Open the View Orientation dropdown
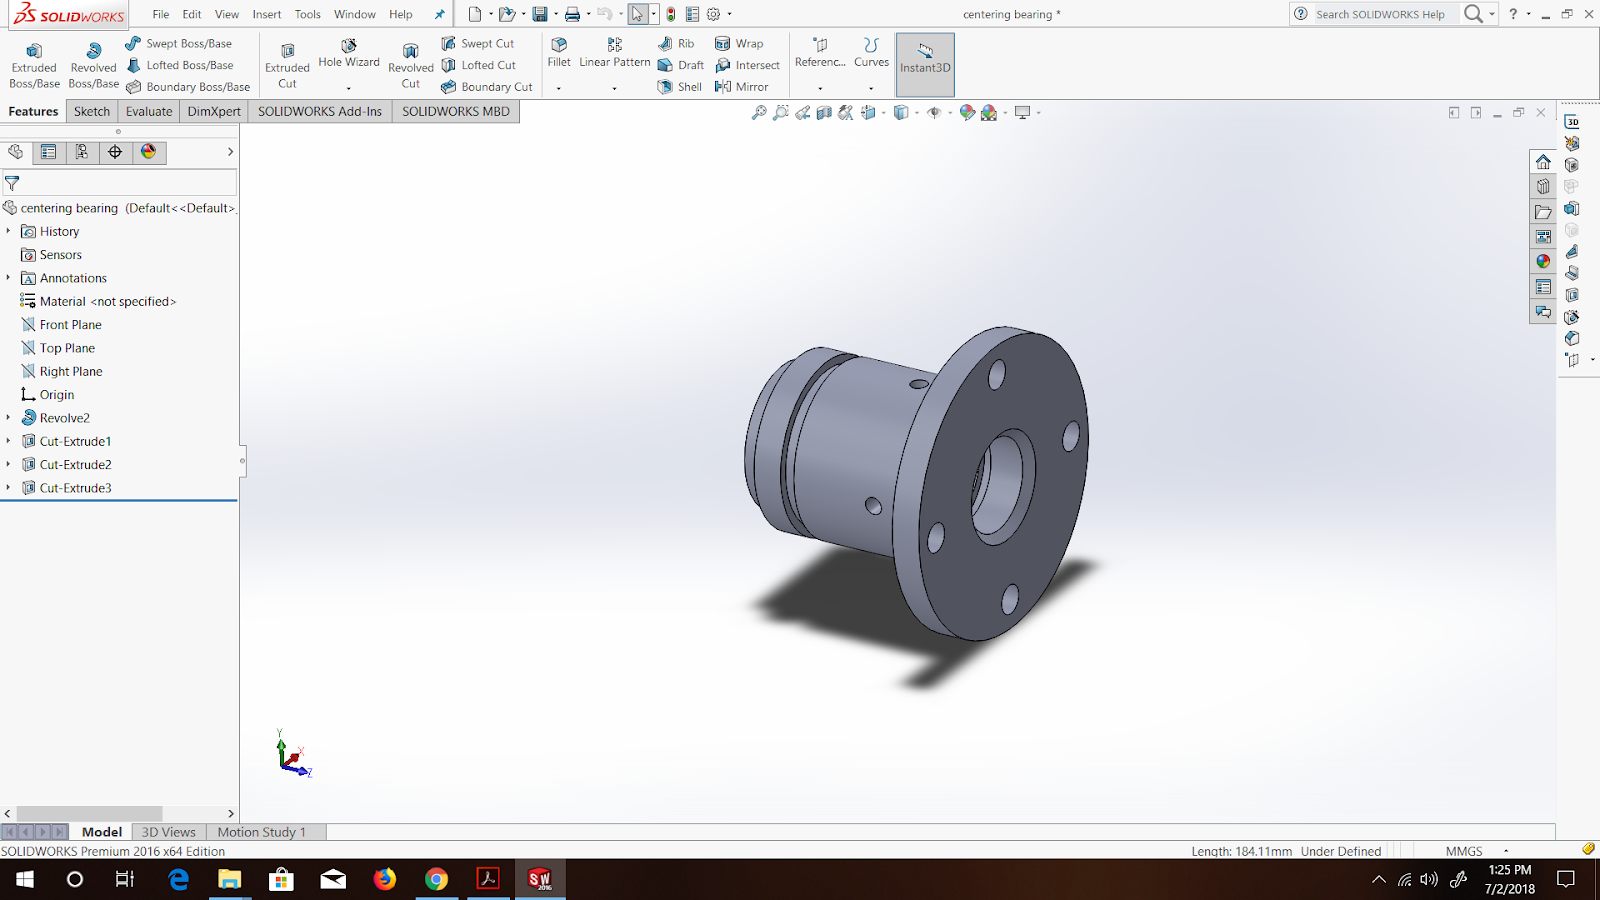This screenshot has width=1600, height=900. pyautogui.click(x=883, y=112)
